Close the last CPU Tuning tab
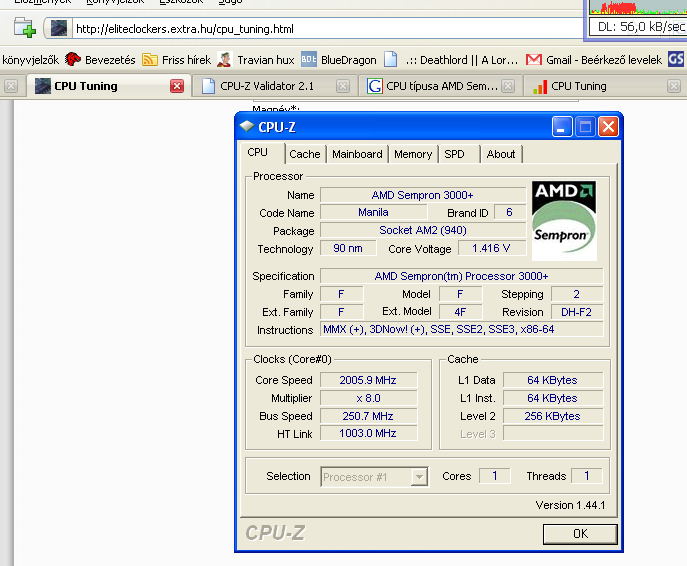This screenshot has height=566, width=687. 674,86
